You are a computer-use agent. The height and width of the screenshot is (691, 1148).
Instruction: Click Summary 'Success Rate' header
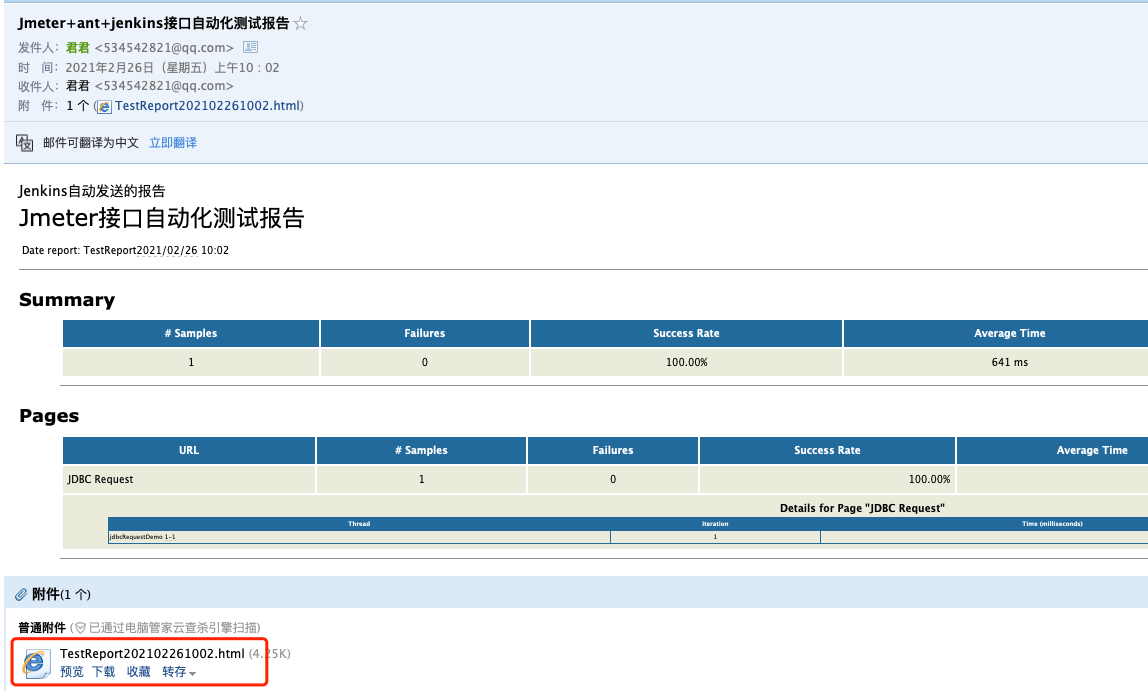pyautogui.click(x=686, y=333)
